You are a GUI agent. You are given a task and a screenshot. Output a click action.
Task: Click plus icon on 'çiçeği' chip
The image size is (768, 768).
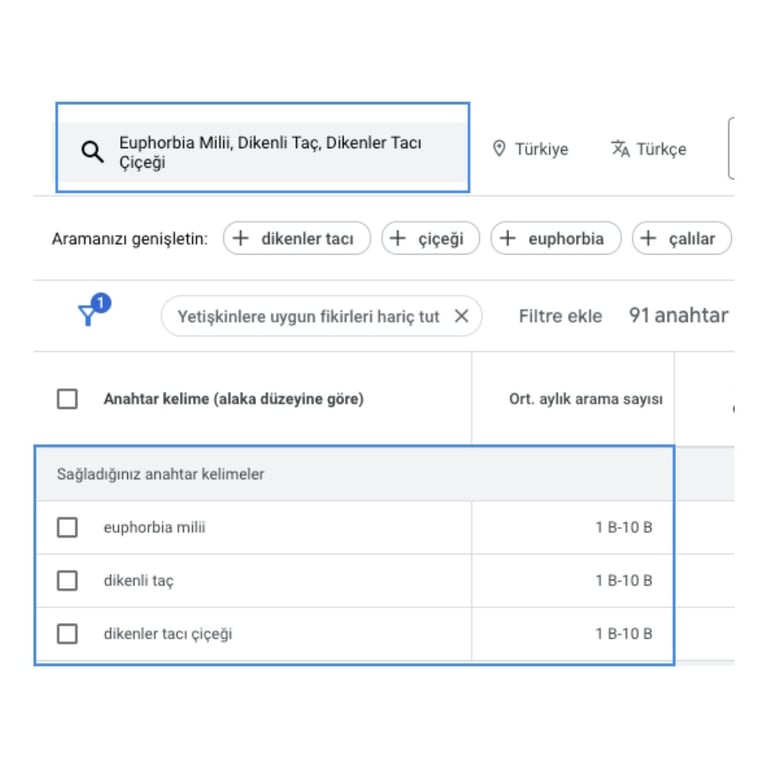(398, 239)
